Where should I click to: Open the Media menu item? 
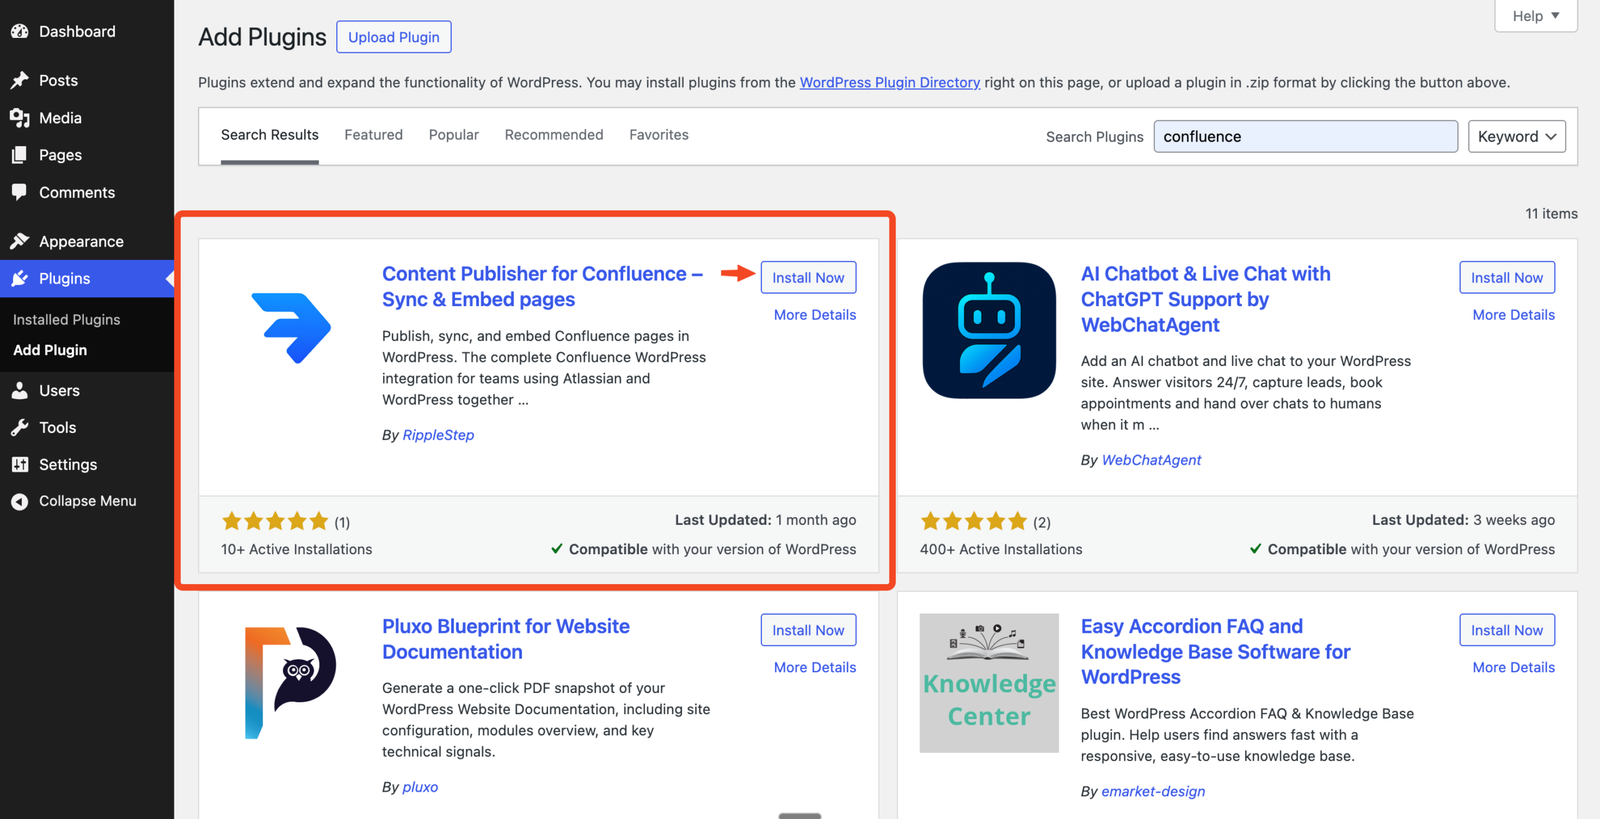87,118
